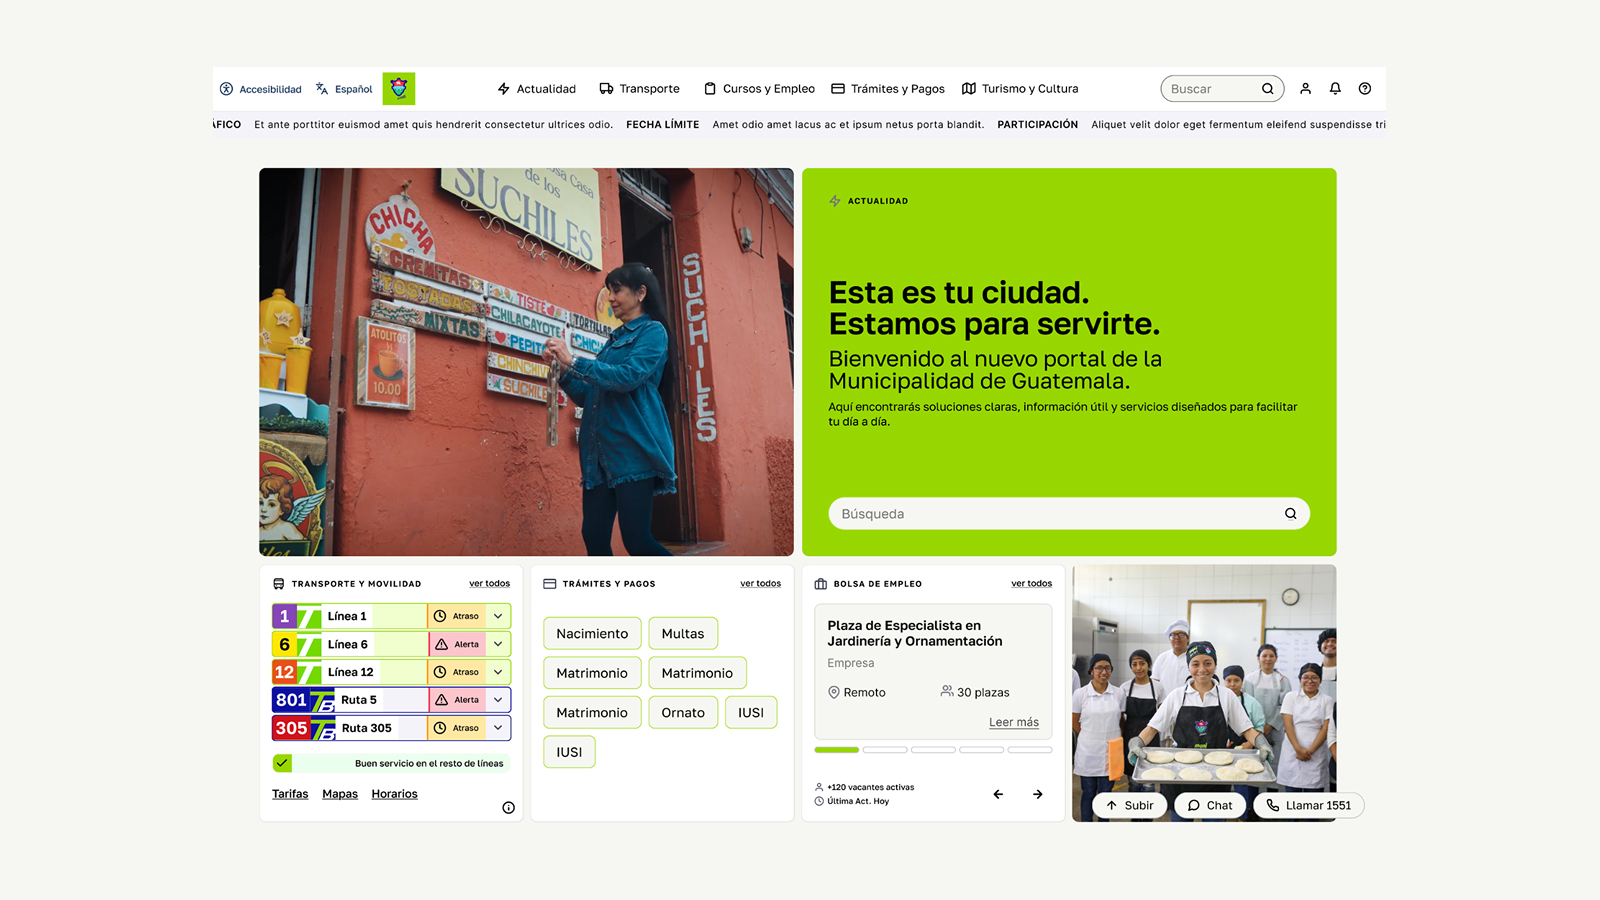Open Trámites y Pagos menu
Viewport: 1600px width, 900px height.
coord(888,89)
